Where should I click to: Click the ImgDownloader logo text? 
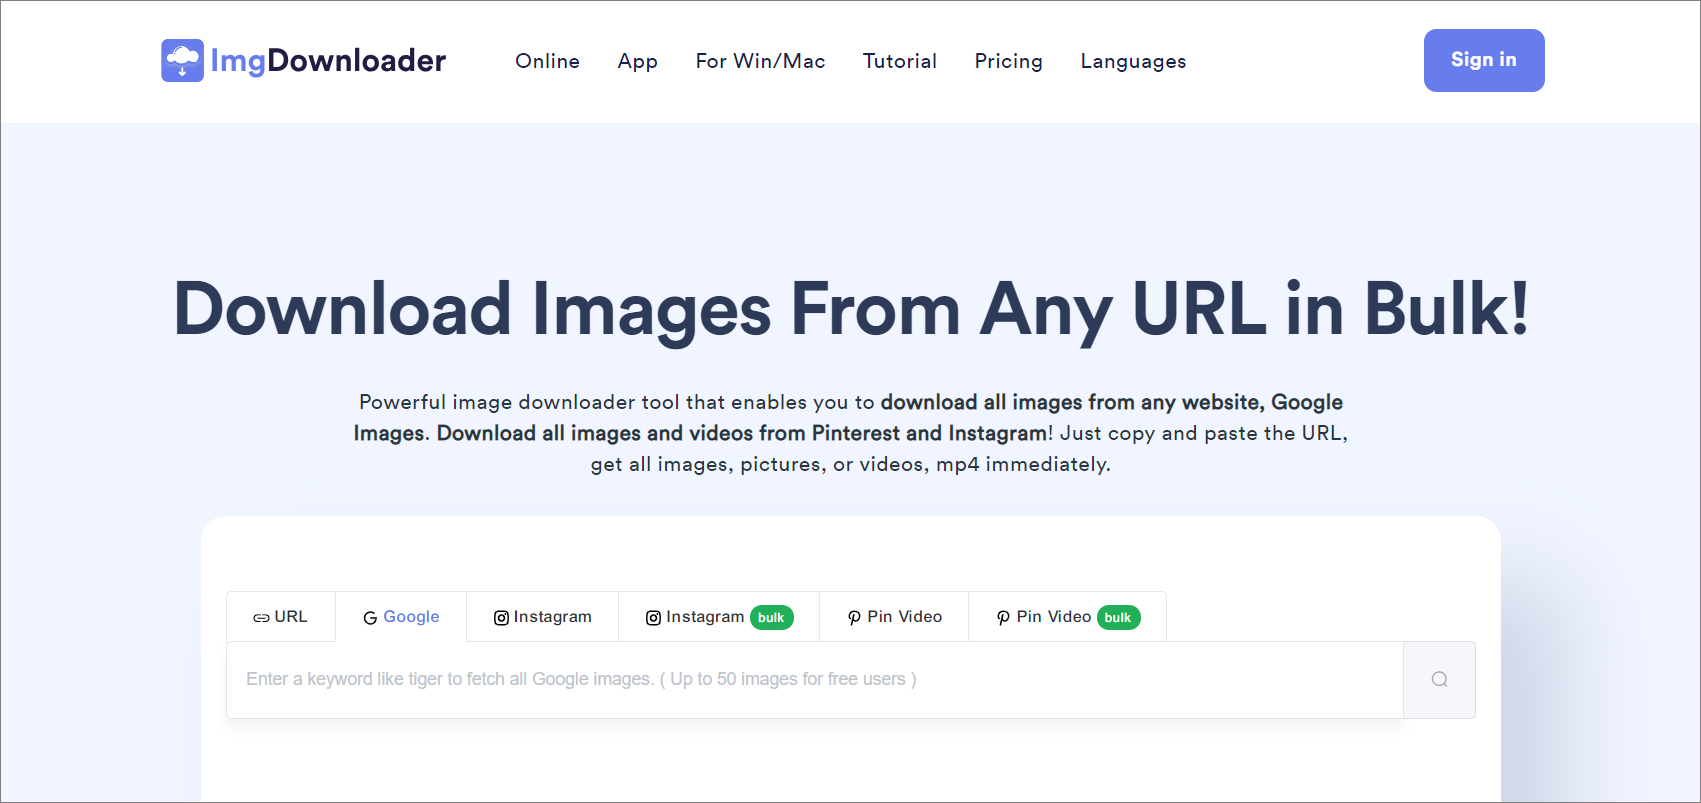(x=328, y=61)
